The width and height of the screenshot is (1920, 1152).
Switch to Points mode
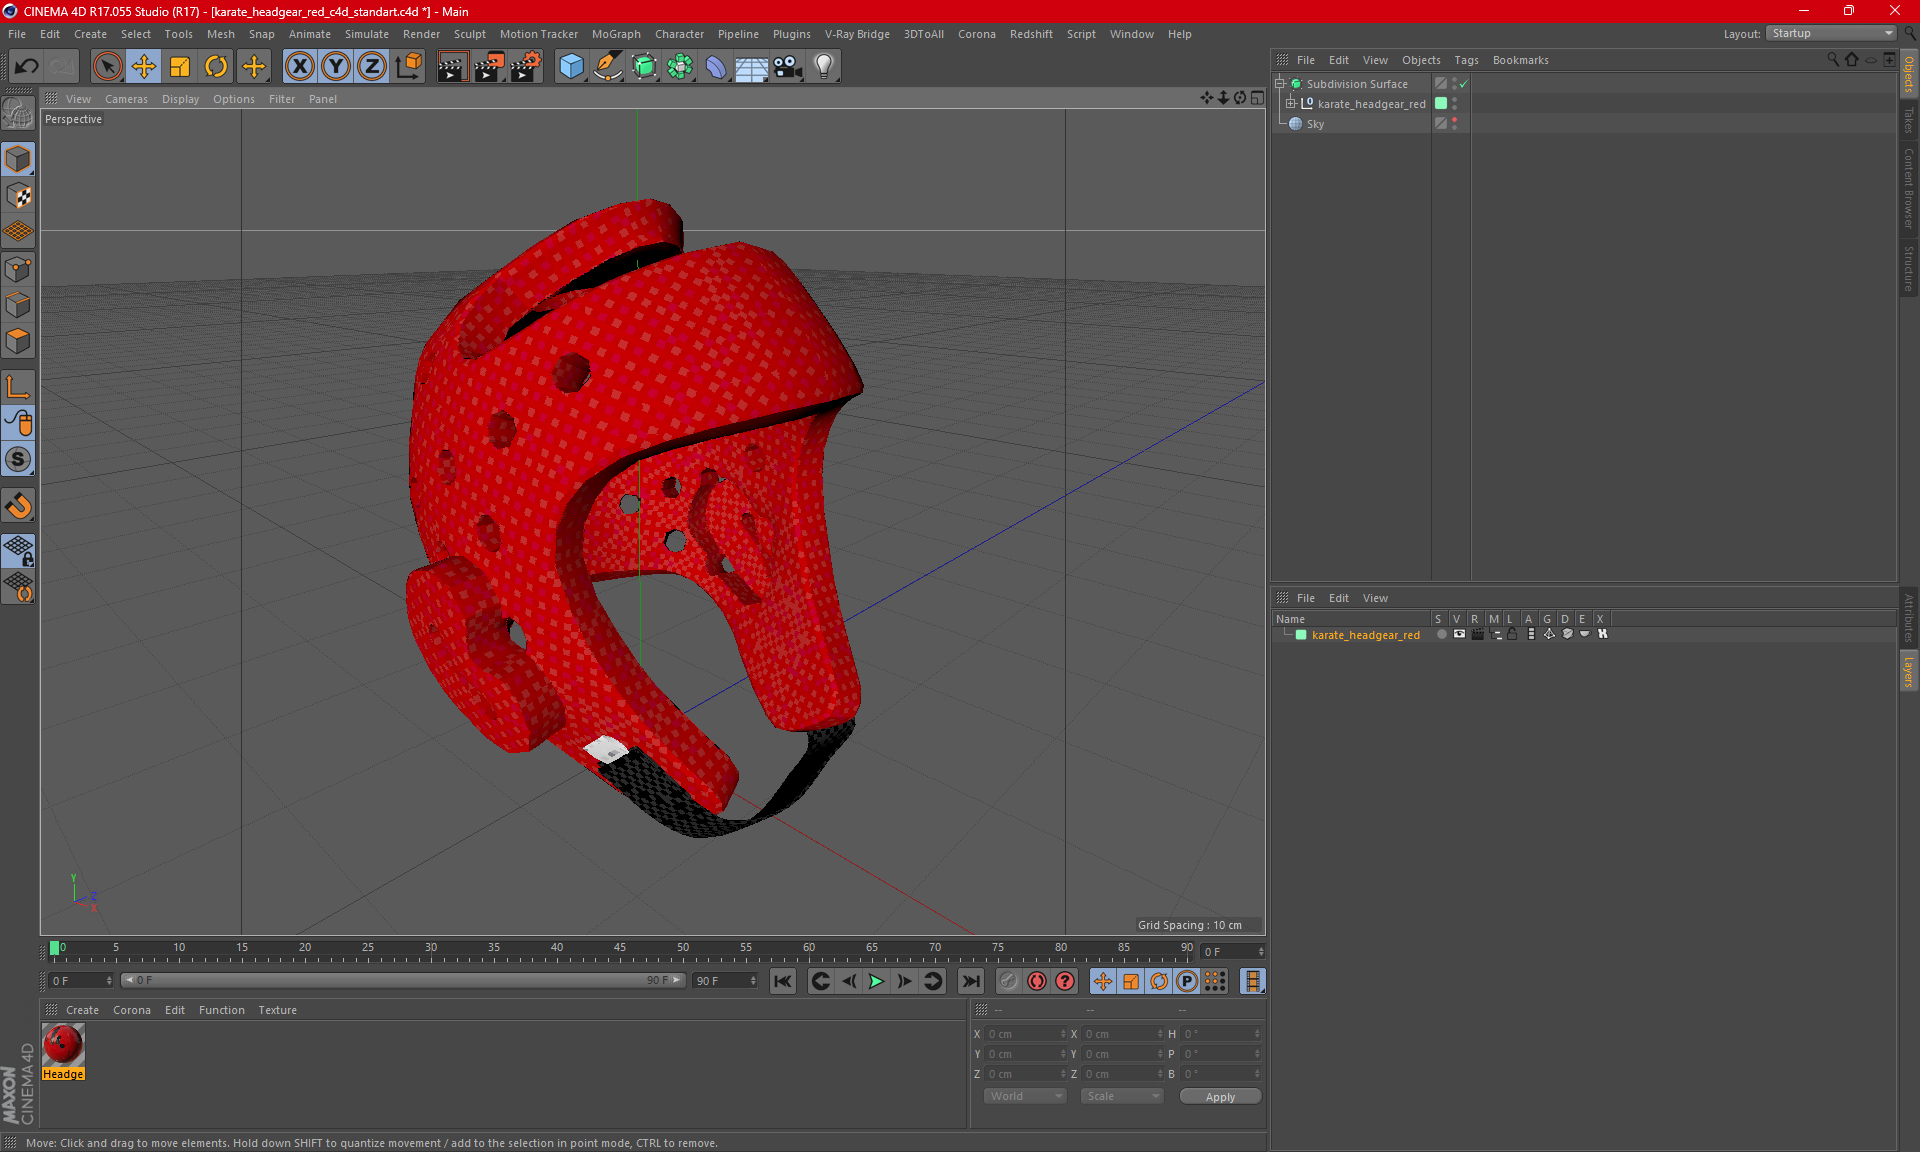tap(18, 269)
